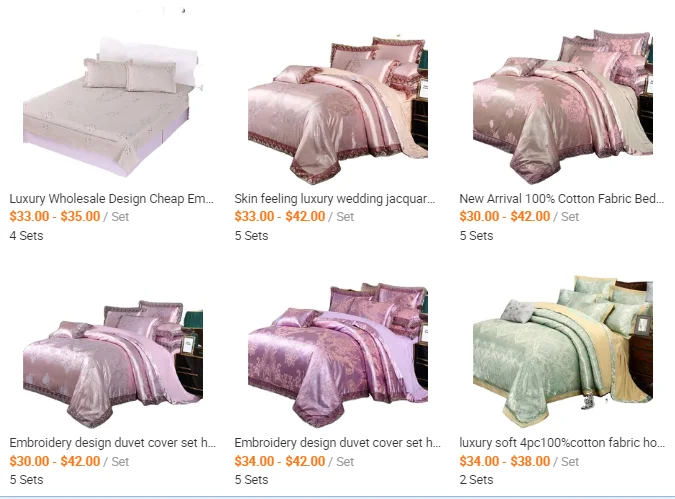Viewport: 675px width, 499px height.
Task: Open the beige embroidered bed sheet image
Action: click(113, 108)
